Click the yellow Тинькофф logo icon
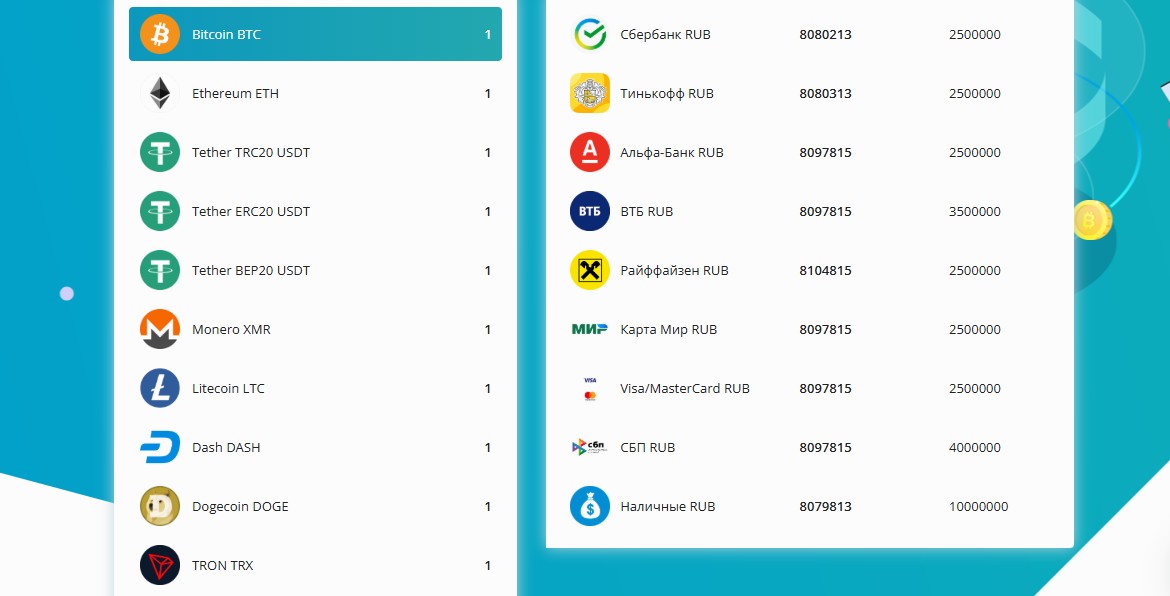Screen dimensions: 1170x596 tap(589, 93)
